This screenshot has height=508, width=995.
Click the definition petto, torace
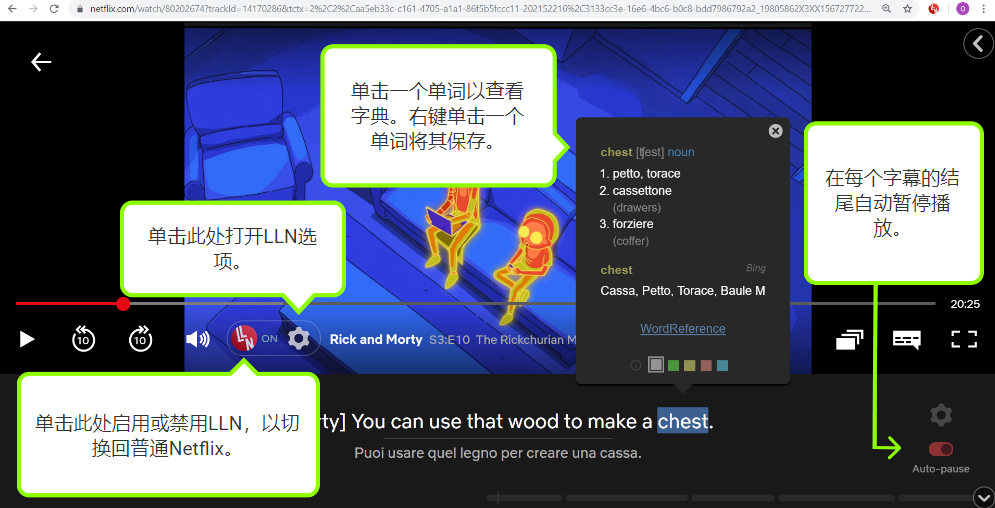click(647, 174)
